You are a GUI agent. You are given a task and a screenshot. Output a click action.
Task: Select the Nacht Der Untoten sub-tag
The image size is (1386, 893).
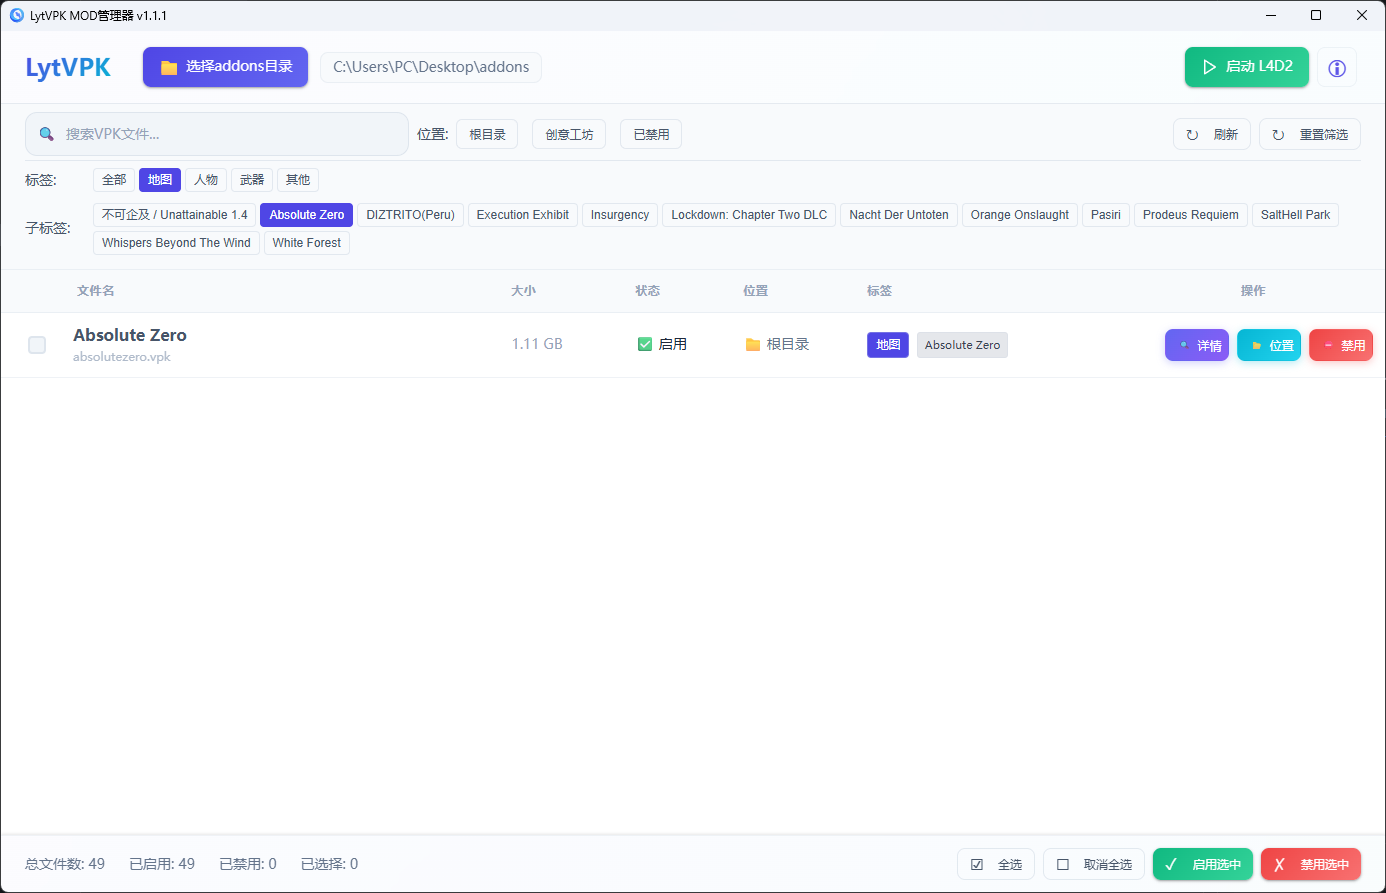pos(898,215)
